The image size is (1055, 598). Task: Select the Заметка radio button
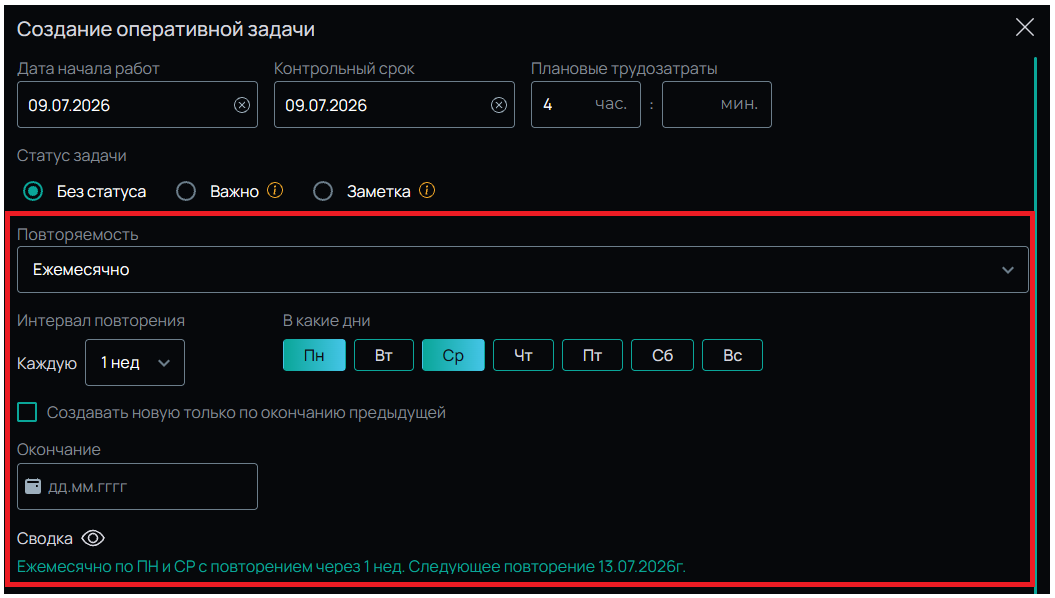pyautogui.click(x=323, y=191)
